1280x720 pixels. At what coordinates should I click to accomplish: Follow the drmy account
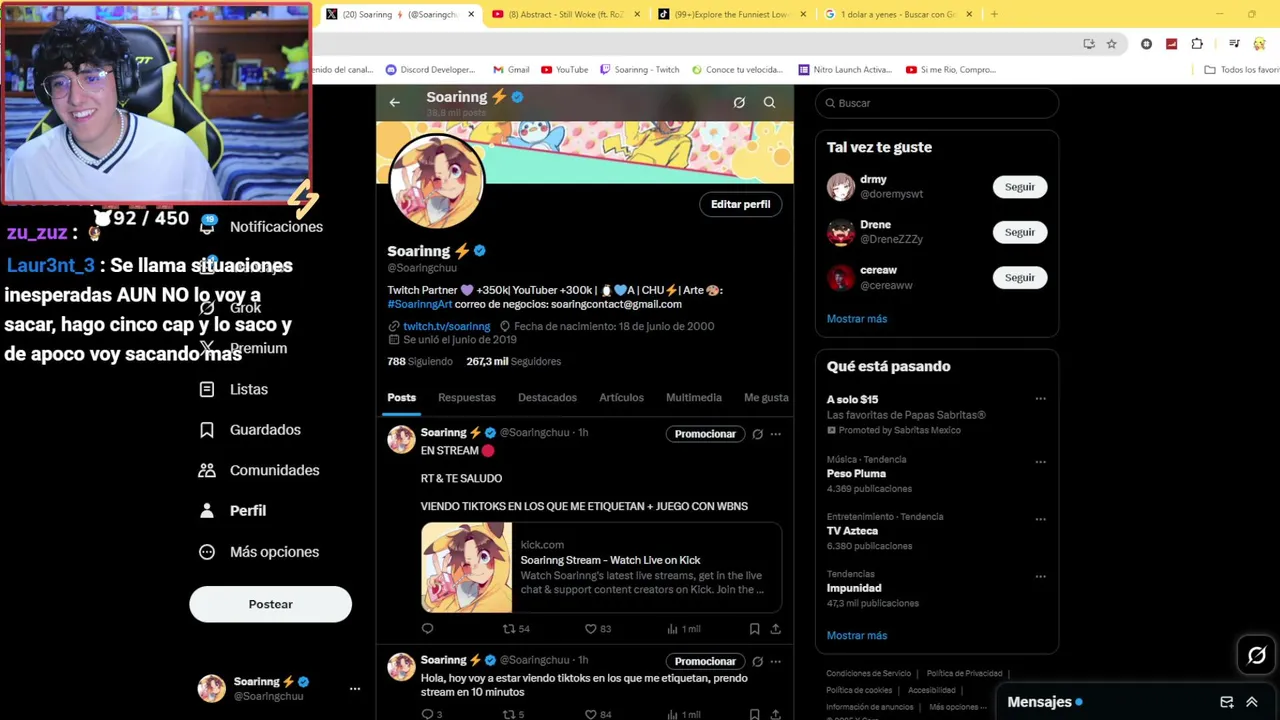(1019, 187)
